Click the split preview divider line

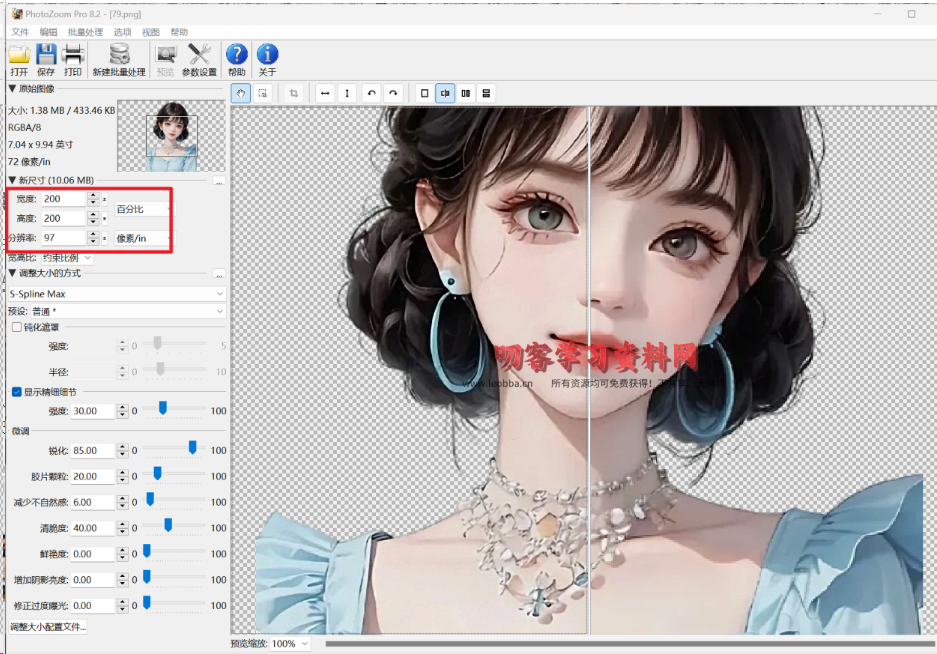(x=589, y=370)
